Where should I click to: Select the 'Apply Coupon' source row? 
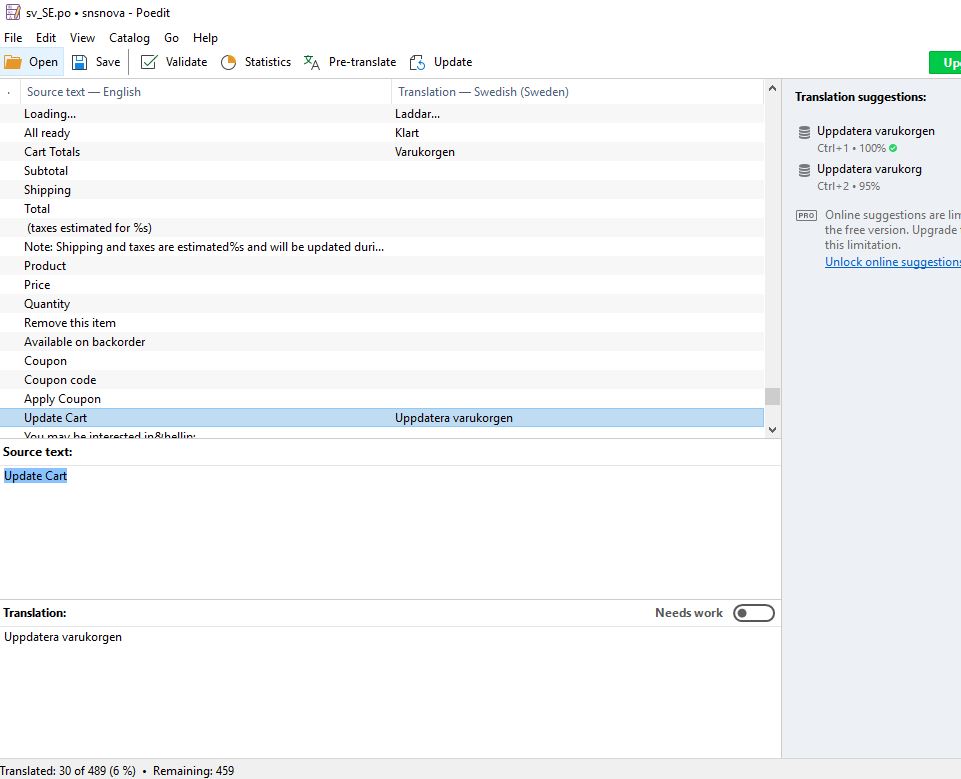[x=62, y=399]
